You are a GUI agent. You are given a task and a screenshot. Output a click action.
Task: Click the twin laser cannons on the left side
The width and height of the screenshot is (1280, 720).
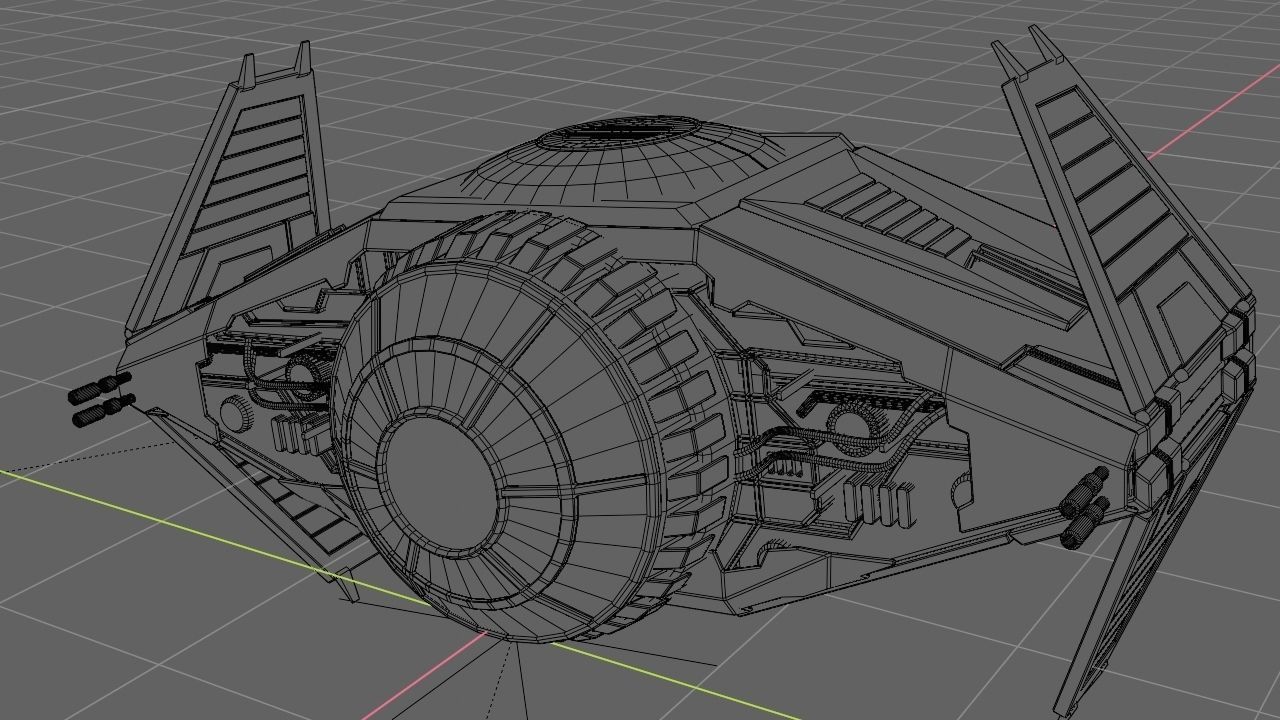point(101,399)
